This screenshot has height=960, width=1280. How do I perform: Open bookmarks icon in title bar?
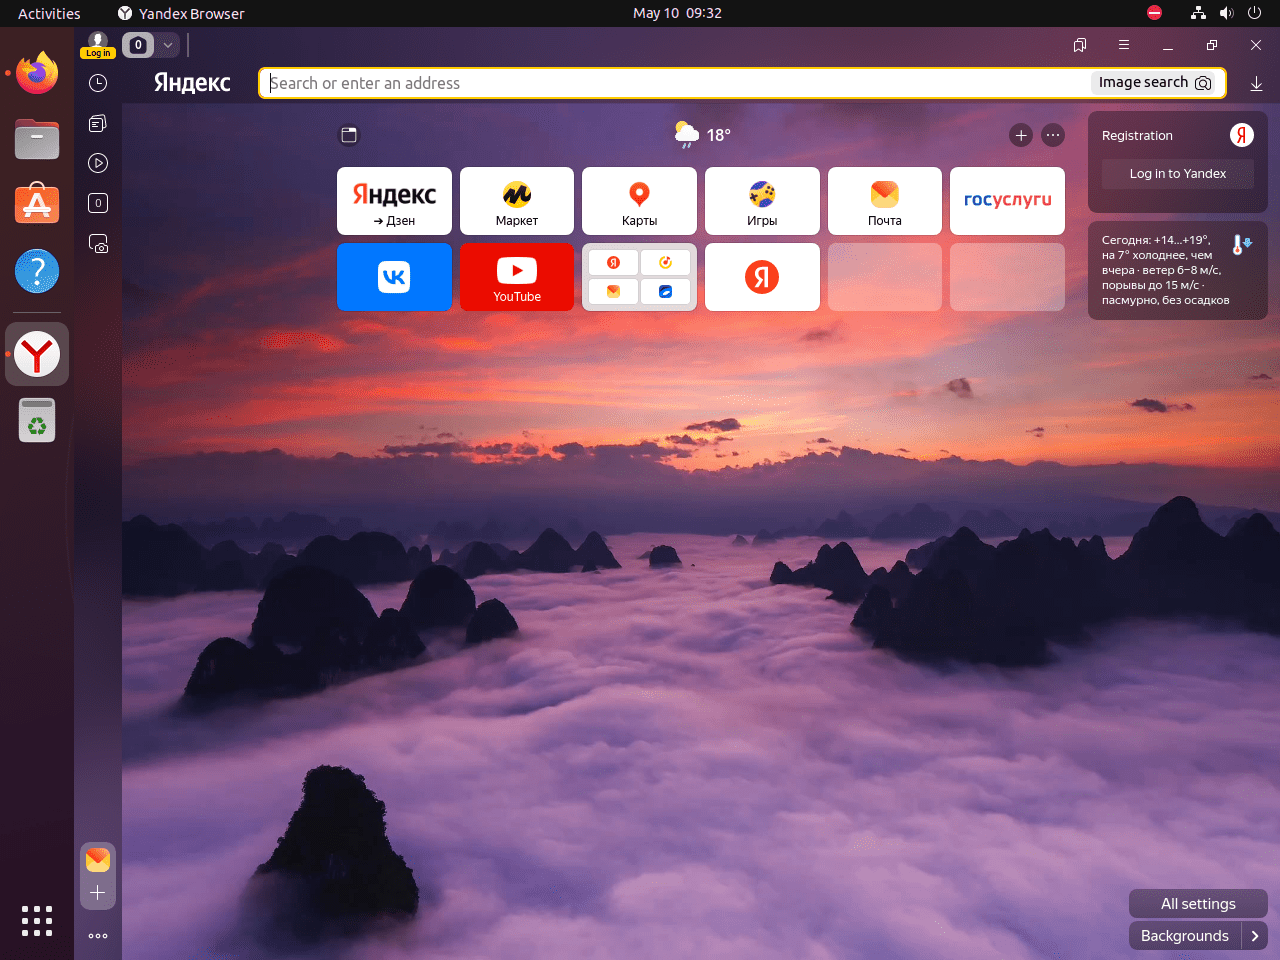(x=1080, y=45)
